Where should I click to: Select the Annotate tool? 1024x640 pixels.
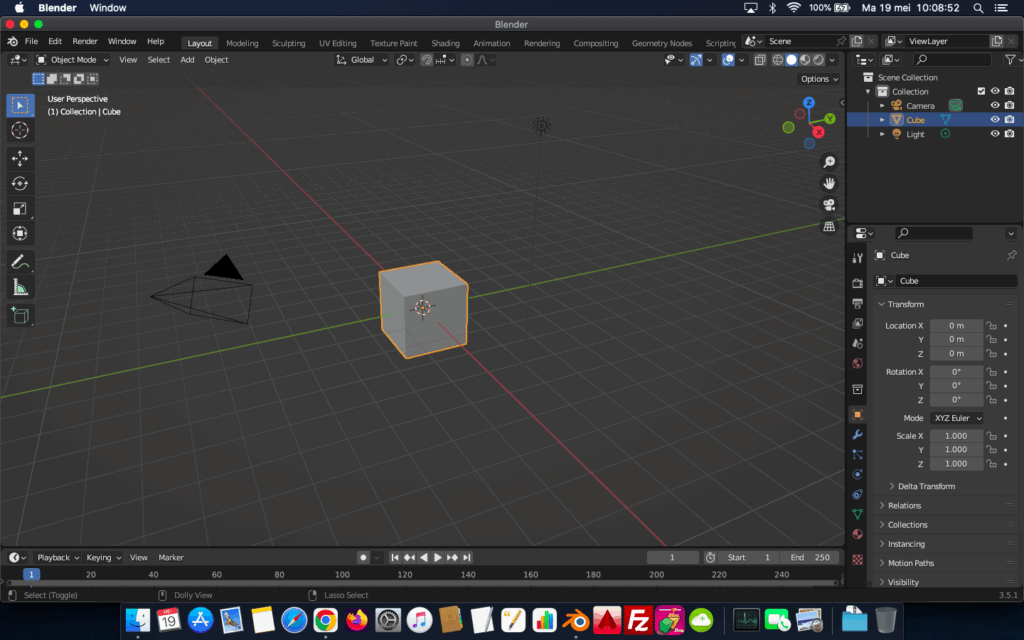pyautogui.click(x=20, y=261)
